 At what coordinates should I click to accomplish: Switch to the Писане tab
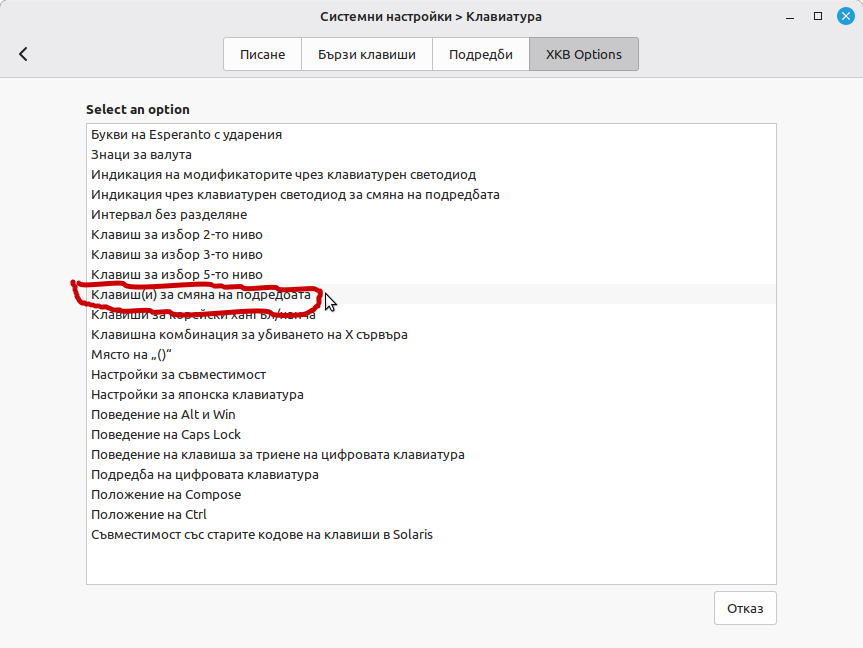(263, 54)
